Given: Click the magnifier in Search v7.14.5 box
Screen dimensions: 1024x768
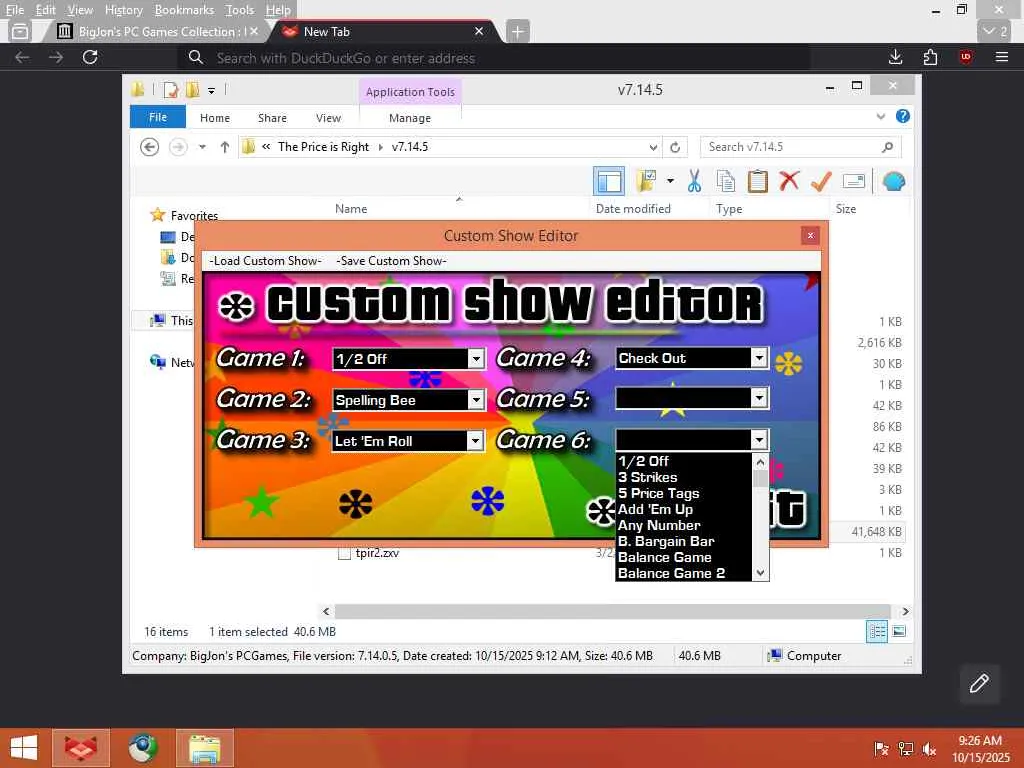Looking at the screenshot, I should [887, 147].
